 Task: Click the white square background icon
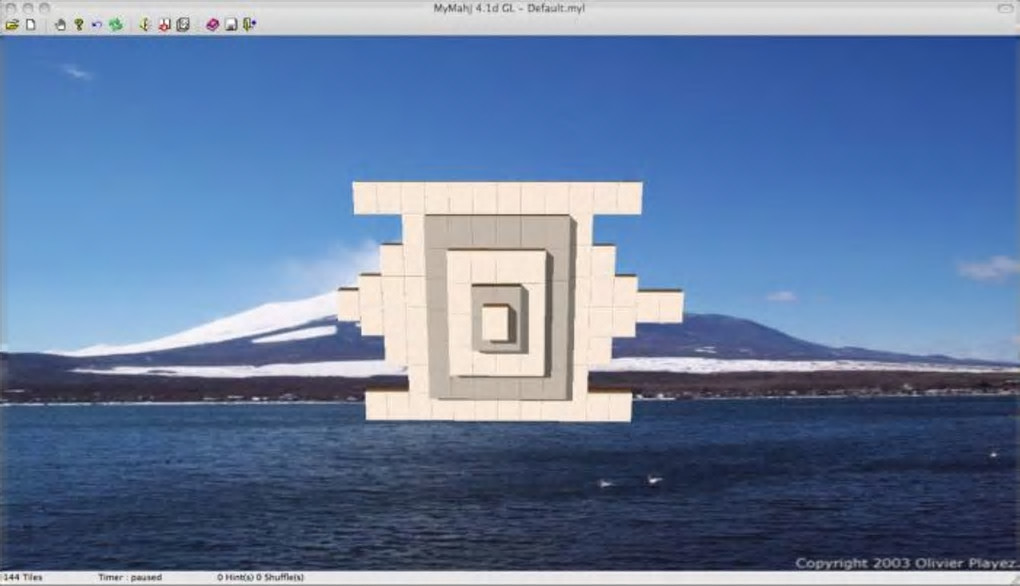coord(231,25)
